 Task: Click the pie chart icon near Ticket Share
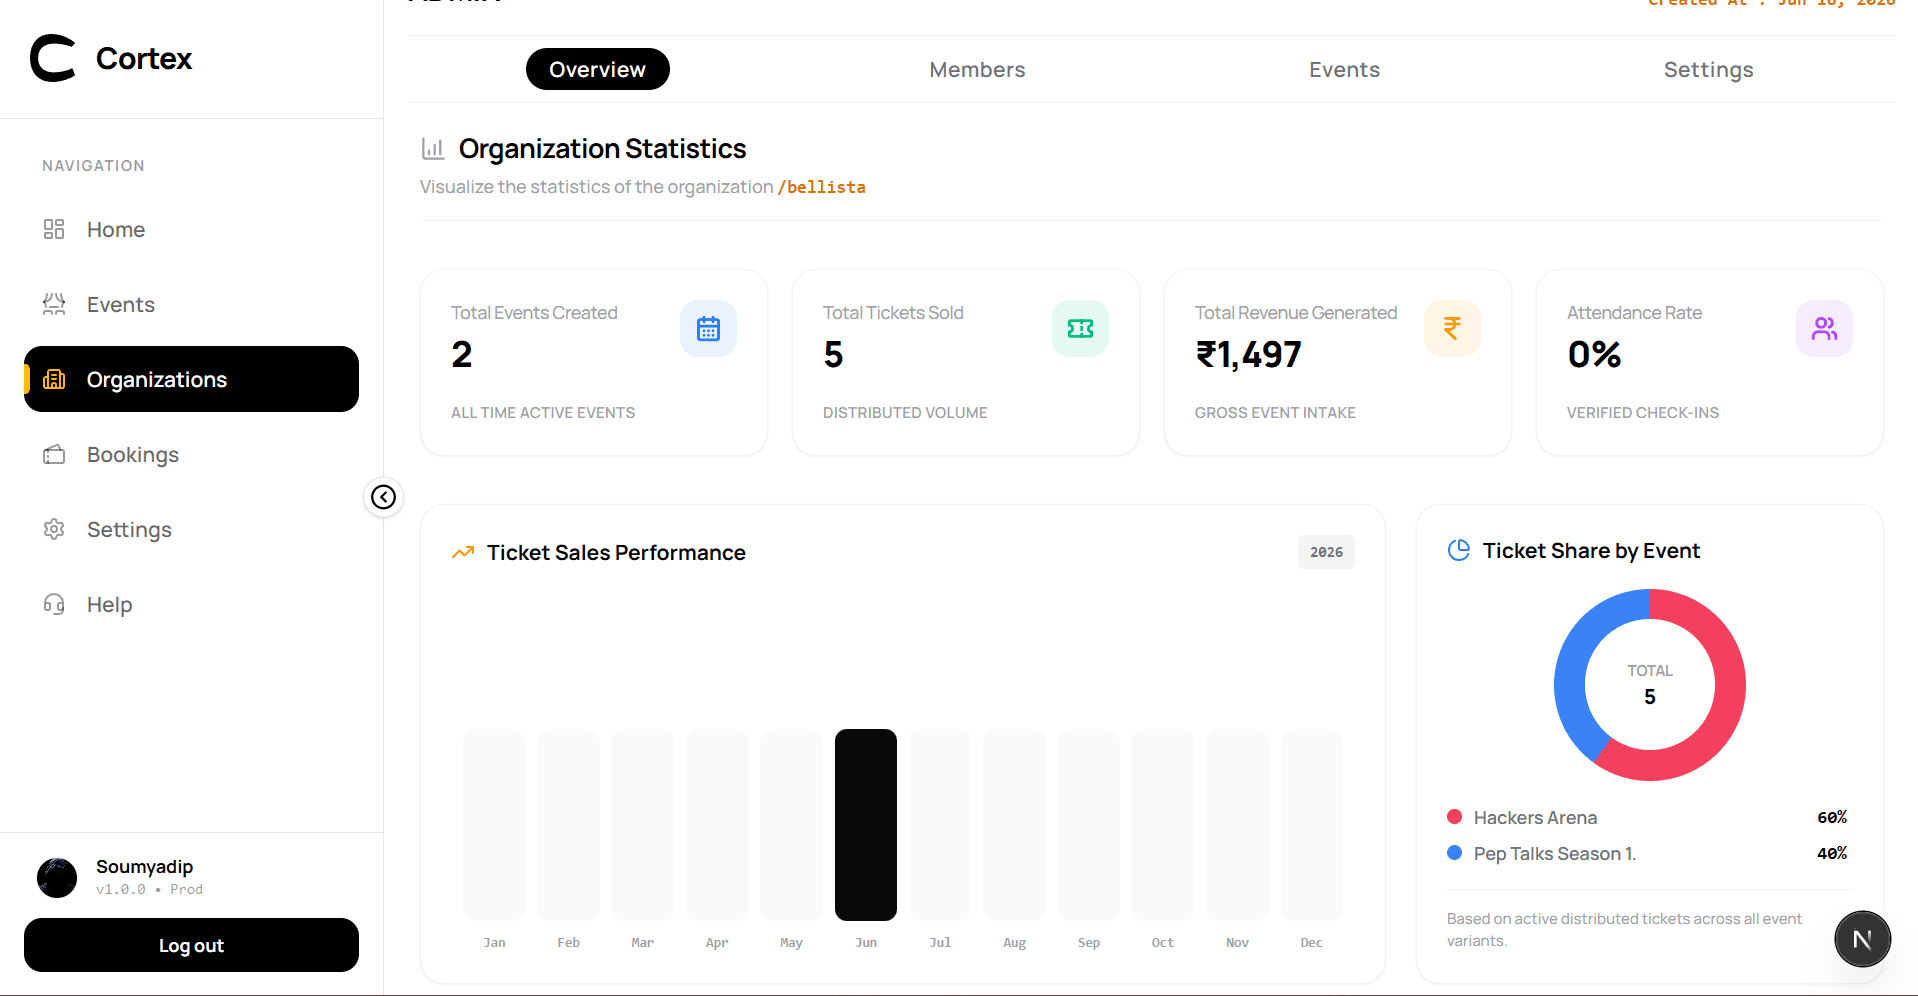click(x=1459, y=550)
